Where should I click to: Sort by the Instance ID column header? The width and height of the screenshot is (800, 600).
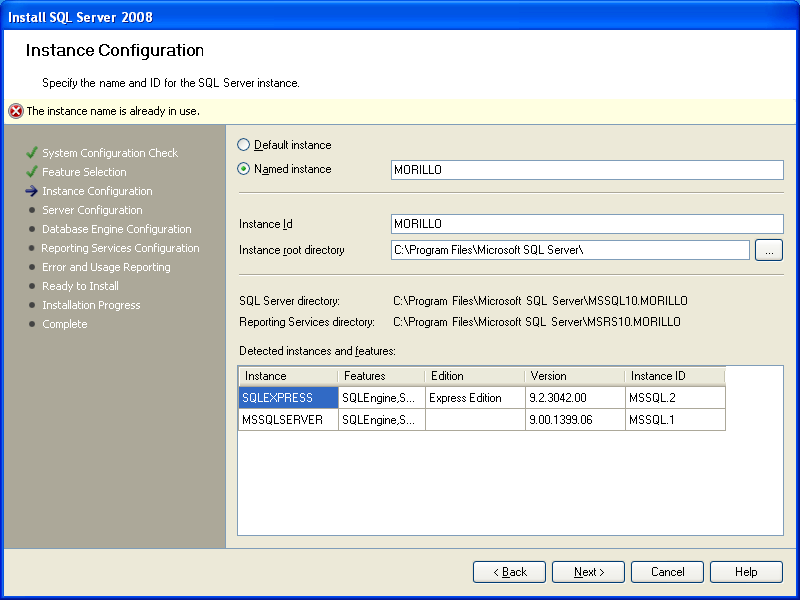point(675,376)
